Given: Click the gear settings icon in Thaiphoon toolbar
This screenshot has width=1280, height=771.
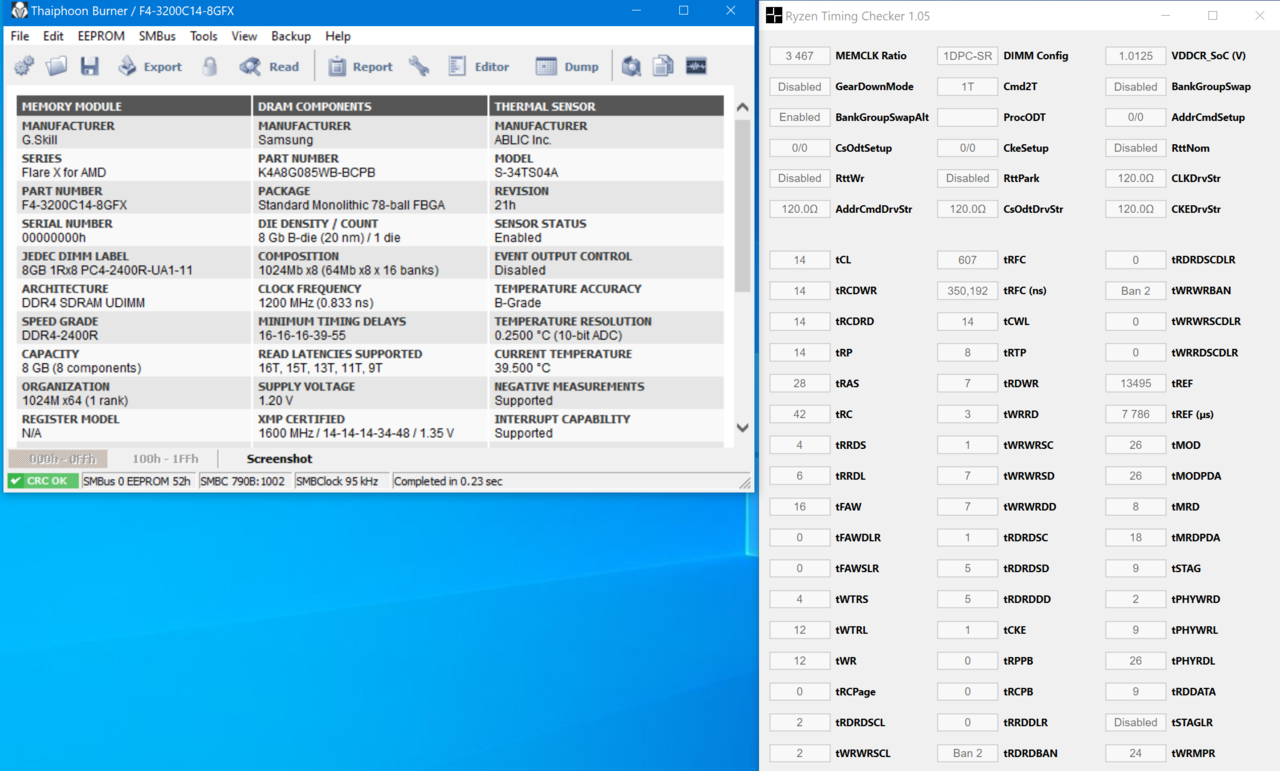Looking at the screenshot, I should pyautogui.click(x=24, y=67).
